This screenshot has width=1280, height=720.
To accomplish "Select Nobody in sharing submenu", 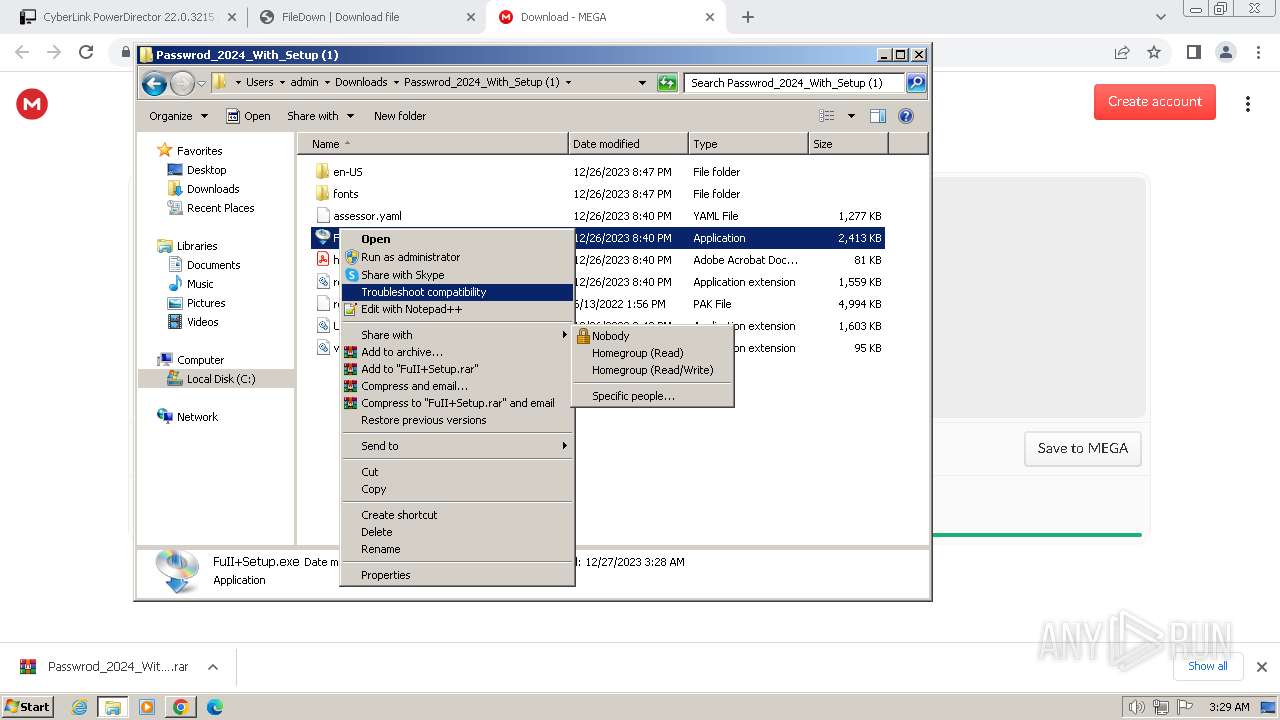I will (653, 336).
